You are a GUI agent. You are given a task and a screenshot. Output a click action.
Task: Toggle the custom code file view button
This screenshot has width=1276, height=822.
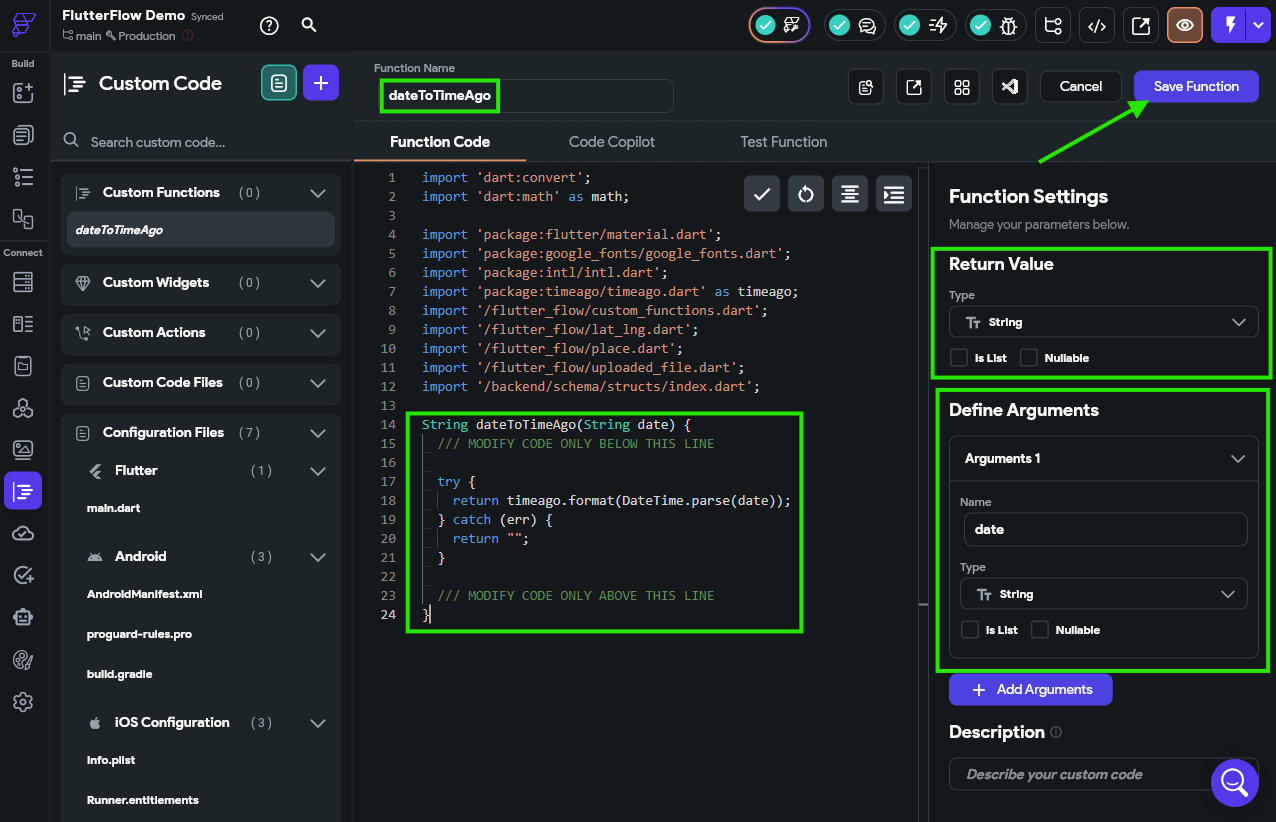tap(279, 83)
